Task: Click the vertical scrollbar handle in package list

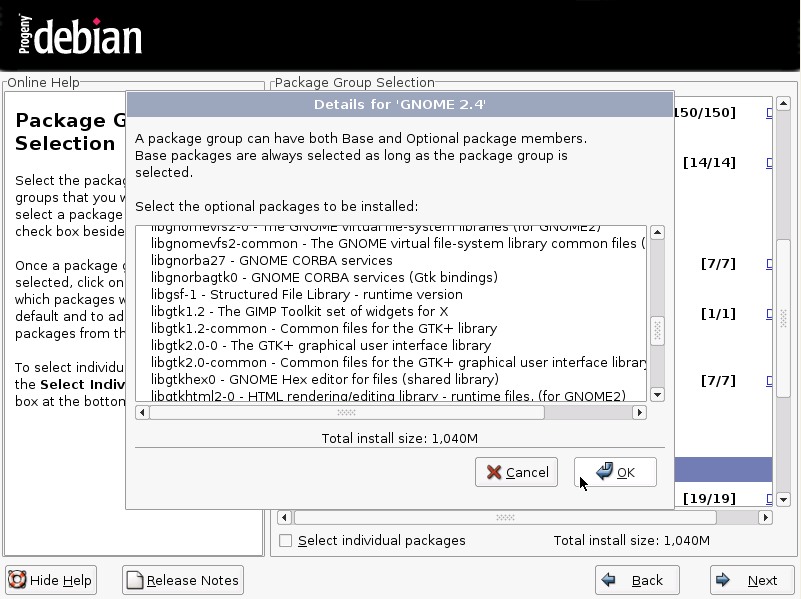Action: pyautogui.click(x=657, y=330)
